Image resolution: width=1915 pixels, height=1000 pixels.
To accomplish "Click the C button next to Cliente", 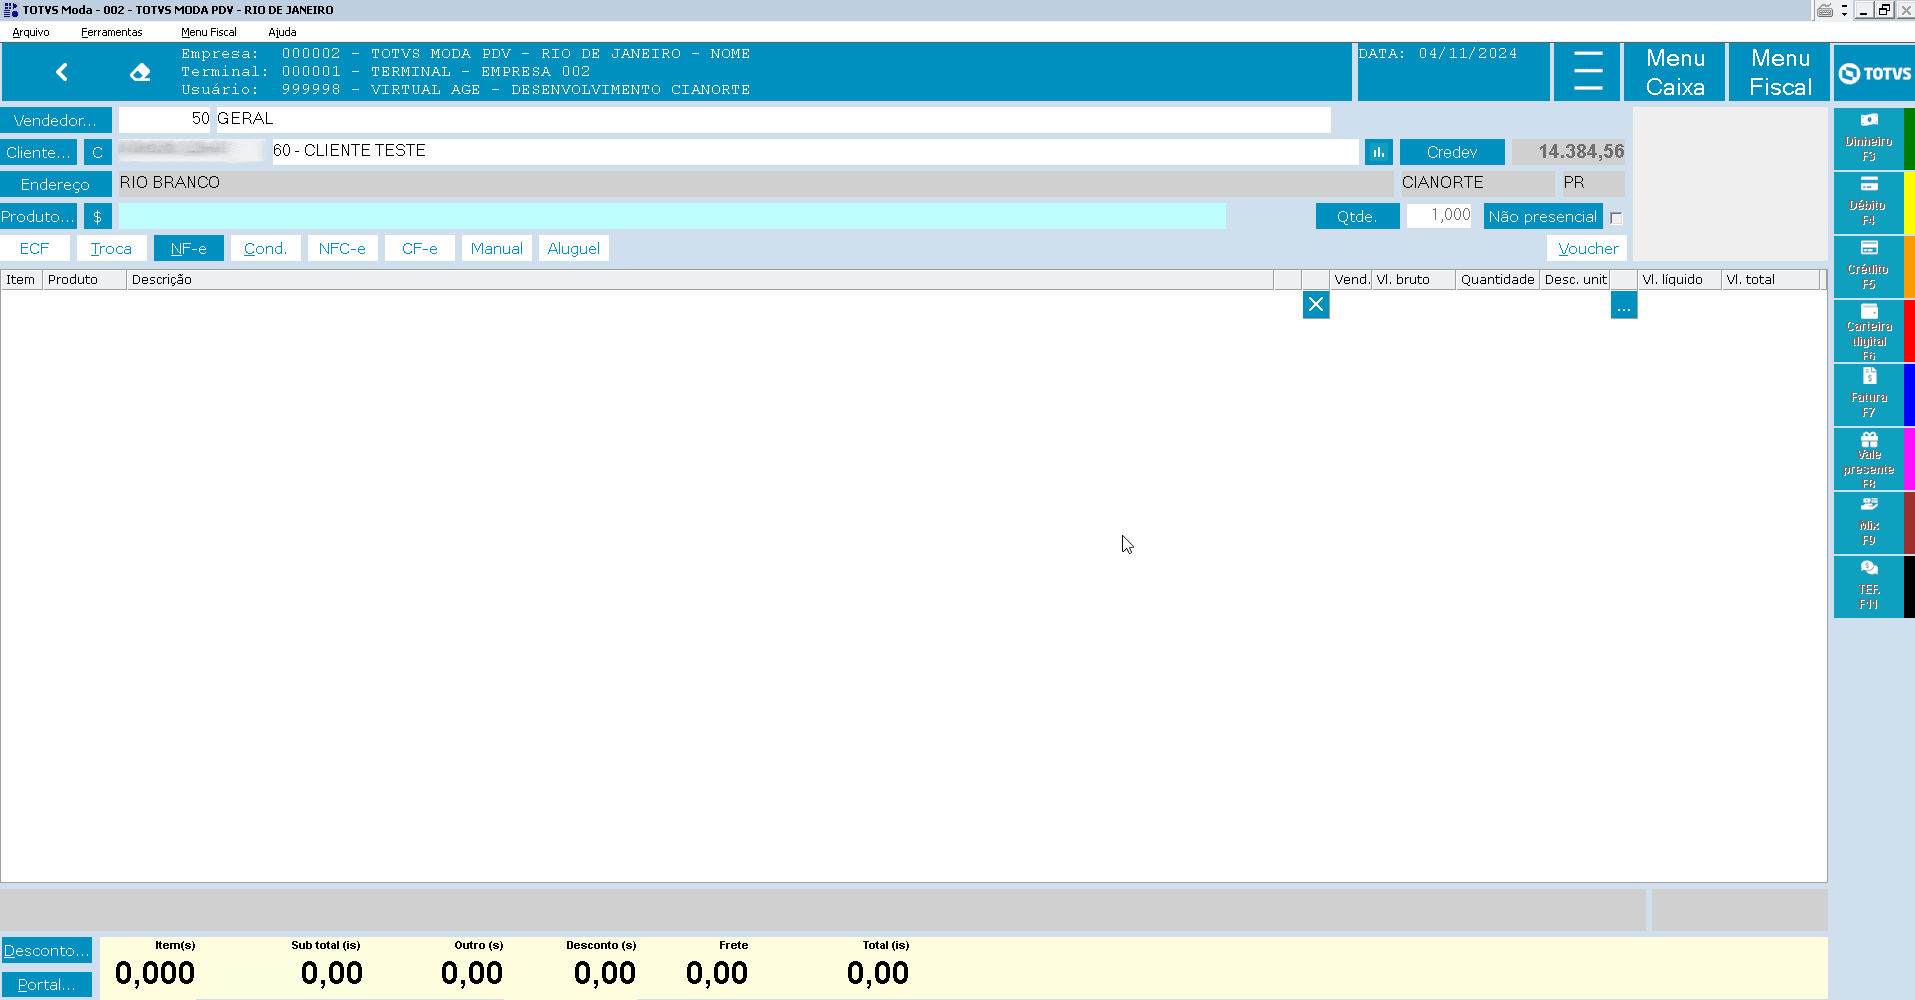I will 97,152.
